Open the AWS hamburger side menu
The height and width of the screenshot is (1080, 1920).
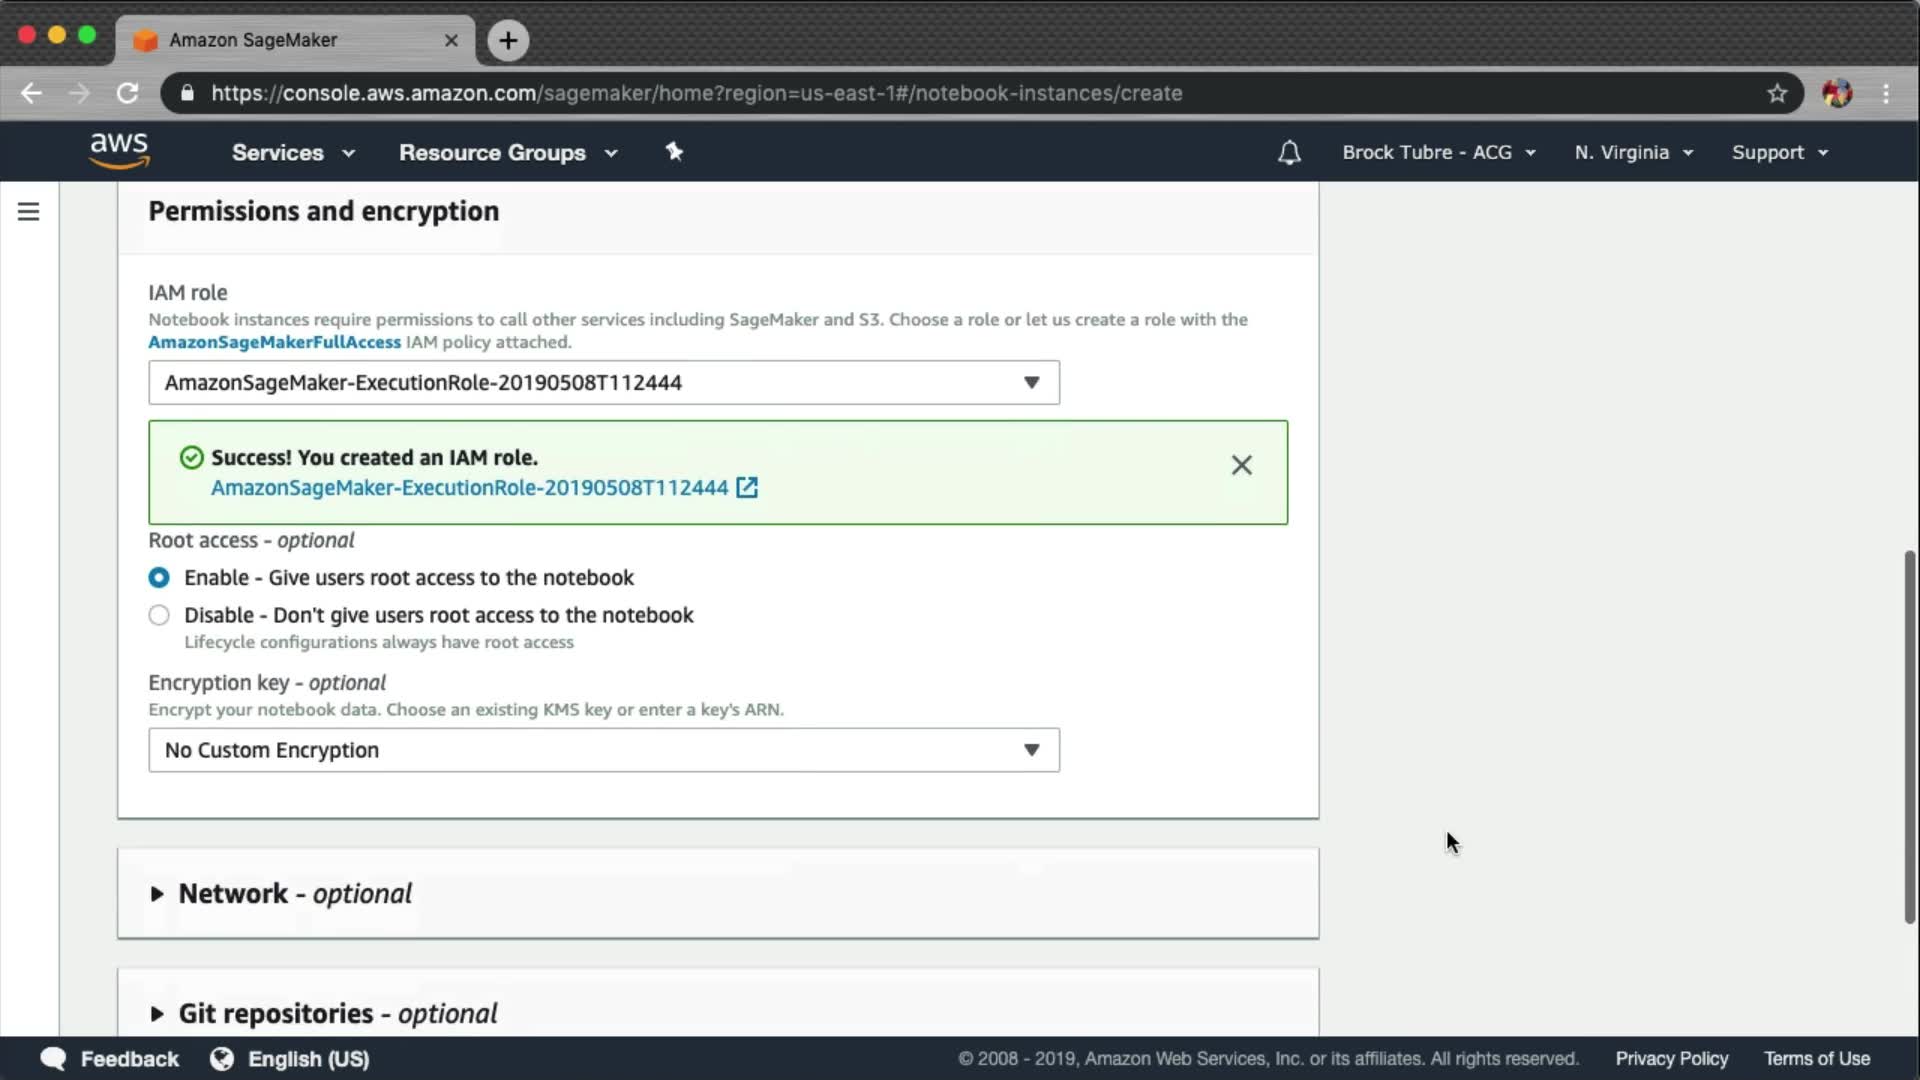tap(28, 212)
